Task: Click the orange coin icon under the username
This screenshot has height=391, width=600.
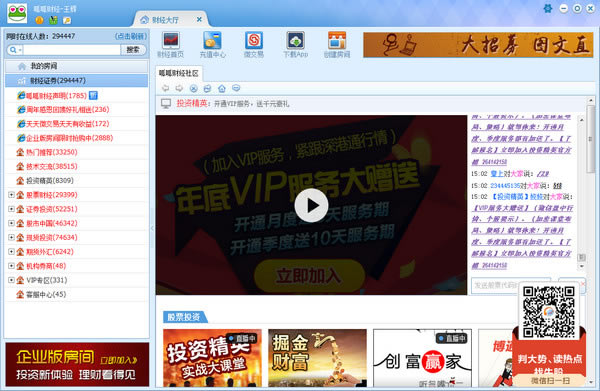Action: click(39, 20)
